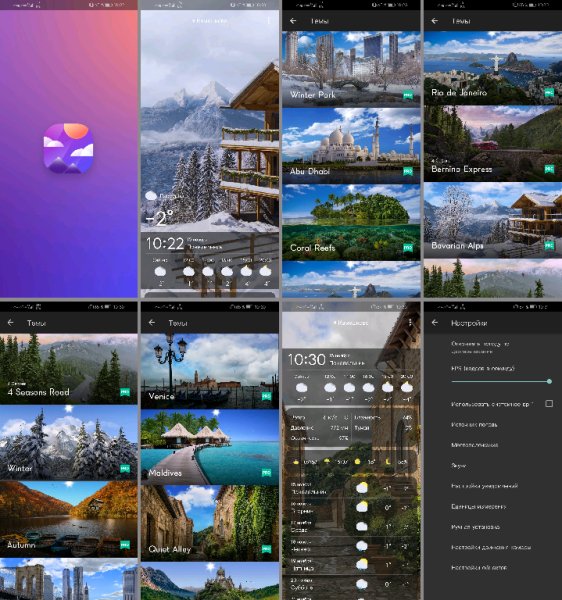Tap first hourly cloud icon under the 10:30 clock
562x600 pixels.
[x=301, y=388]
